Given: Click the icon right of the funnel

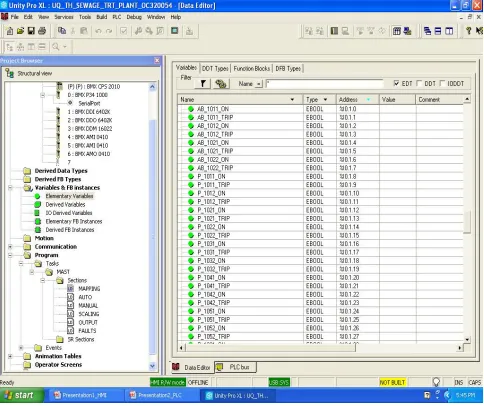Looking at the screenshot, I should pyautogui.click(x=221, y=84).
